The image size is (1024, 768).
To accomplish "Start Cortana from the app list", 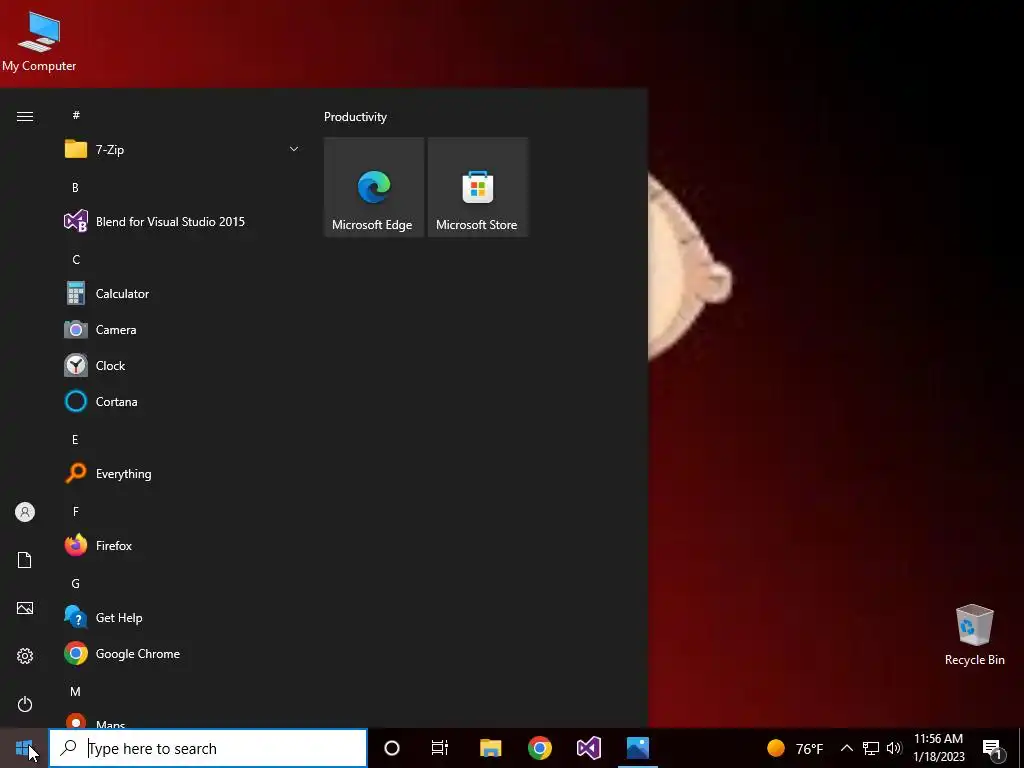I will pos(182,402).
